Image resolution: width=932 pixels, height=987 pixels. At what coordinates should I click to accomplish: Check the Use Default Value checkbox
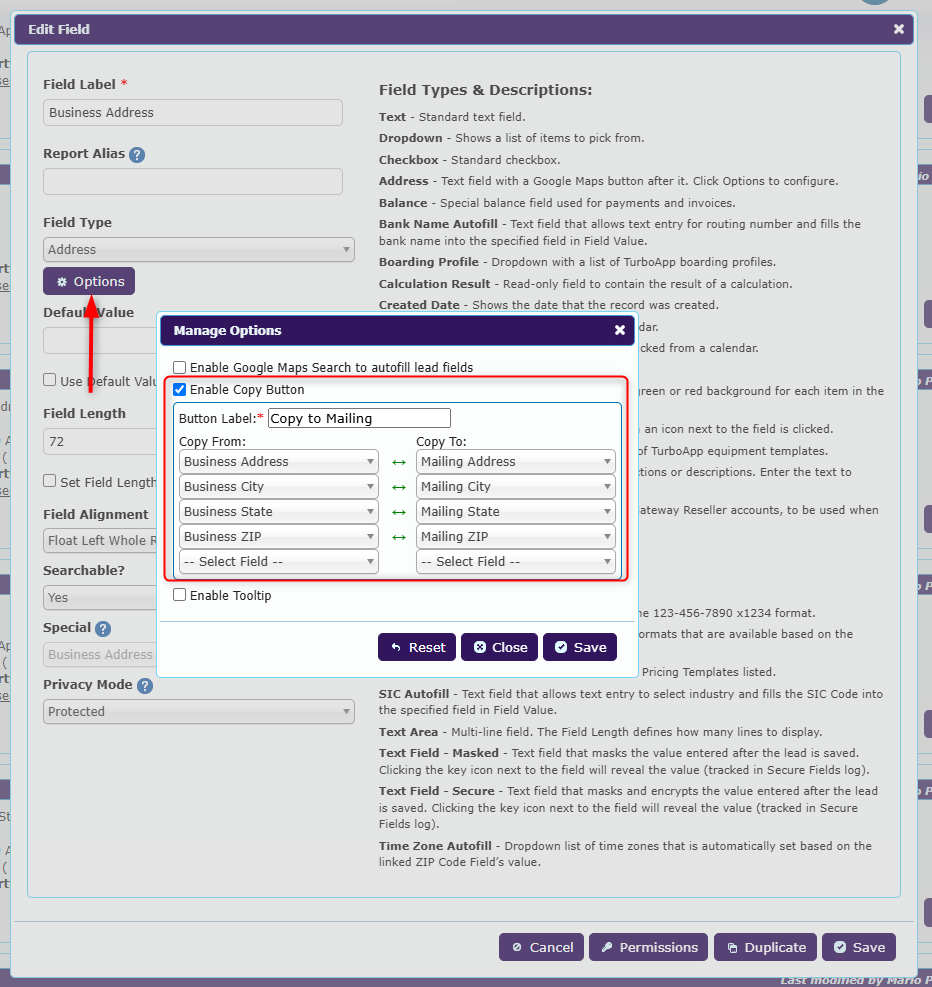click(50, 380)
